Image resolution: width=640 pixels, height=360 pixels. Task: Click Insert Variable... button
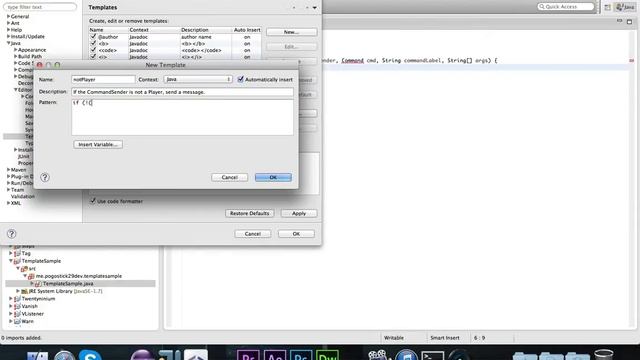pyautogui.click(x=98, y=144)
